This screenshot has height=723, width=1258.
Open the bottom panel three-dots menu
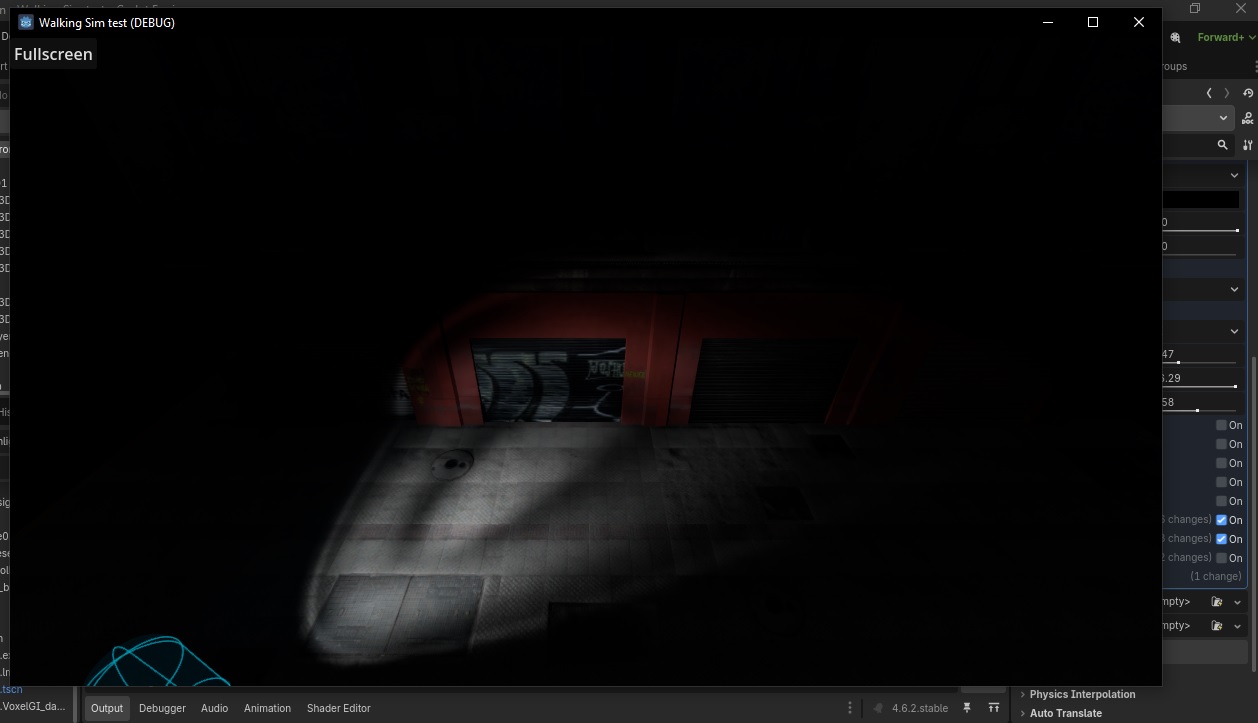pos(850,708)
